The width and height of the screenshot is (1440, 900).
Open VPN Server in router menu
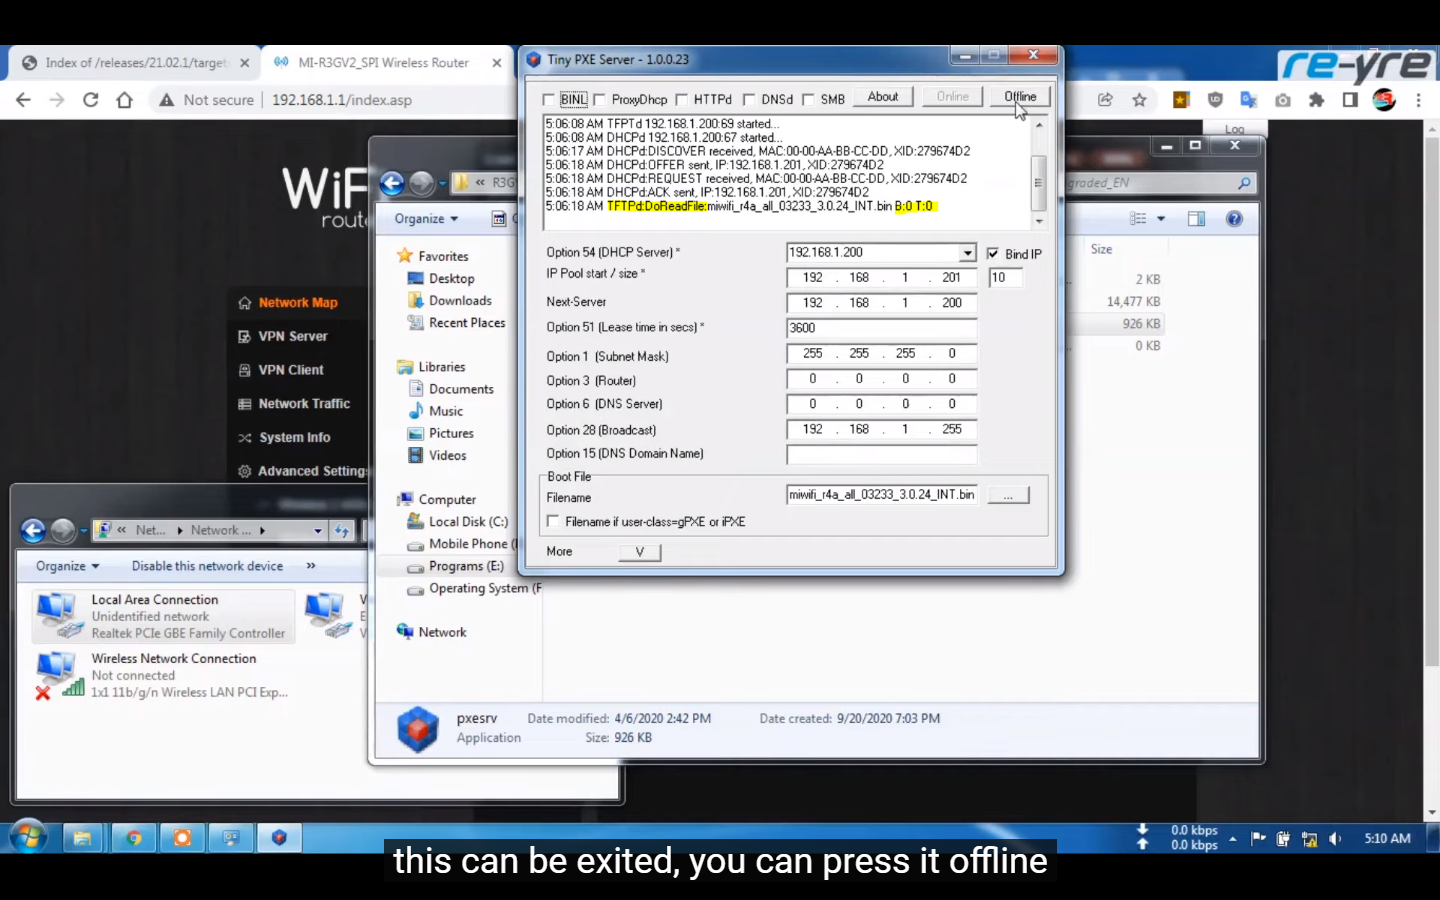coord(293,337)
